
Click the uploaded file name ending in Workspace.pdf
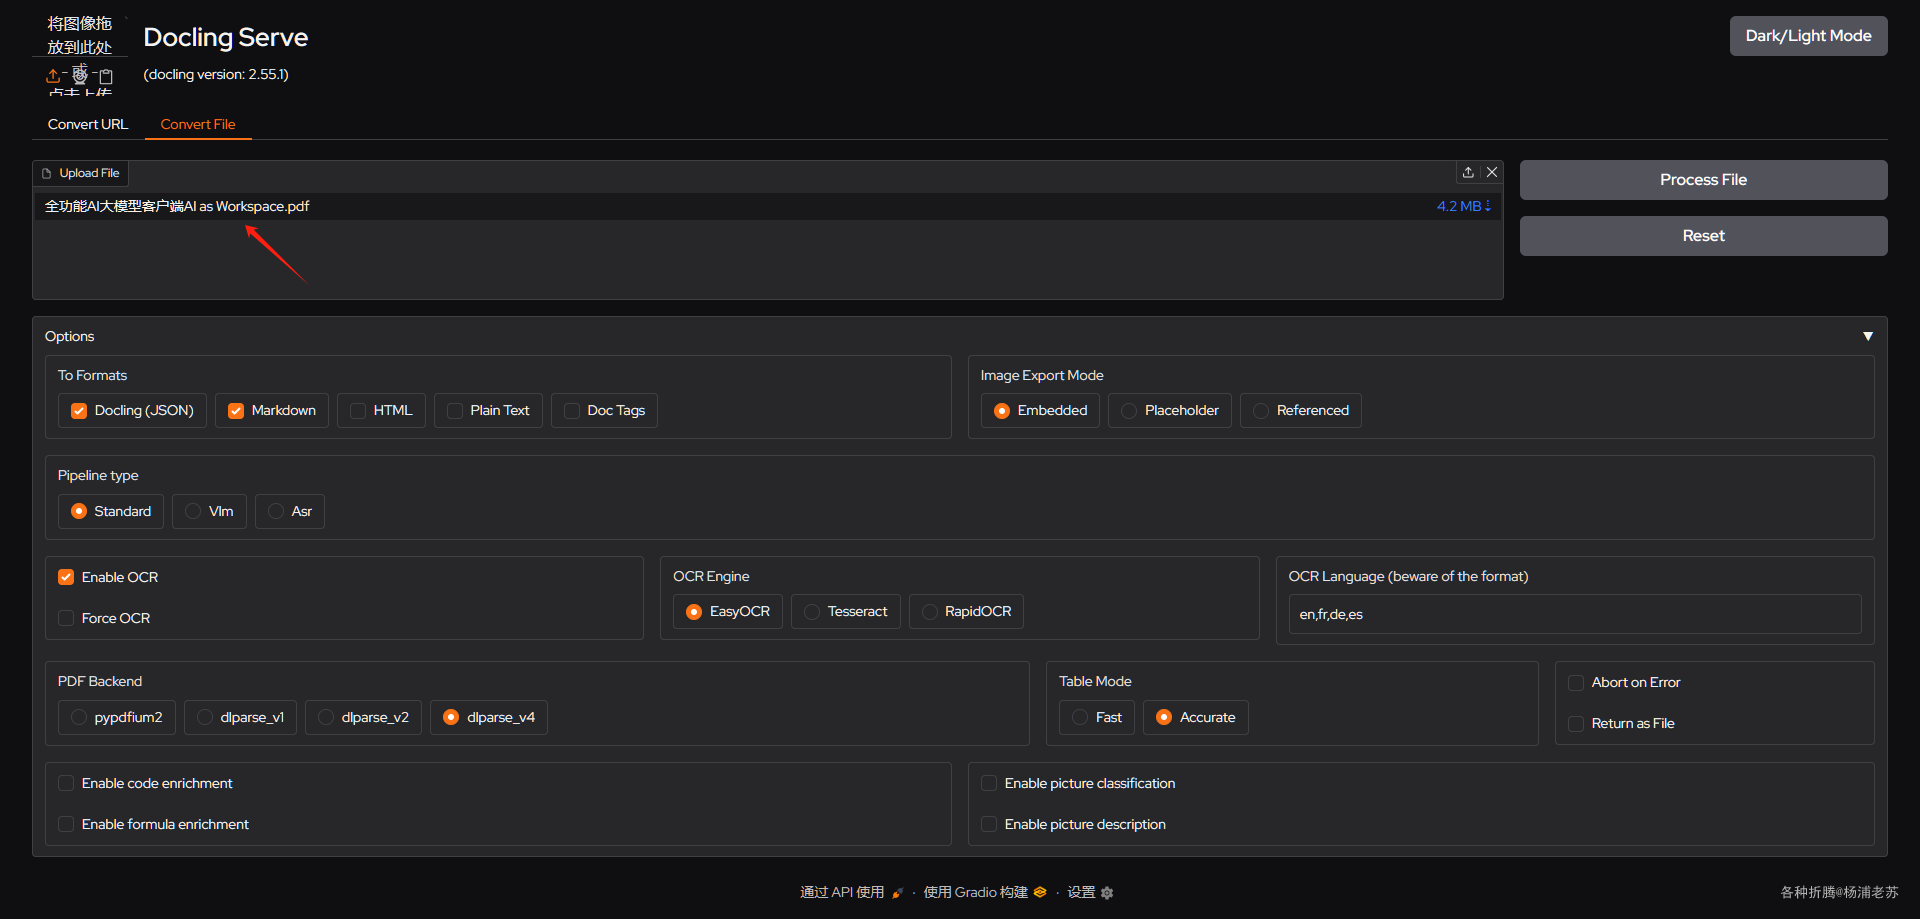pyautogui.click(x=177, y=206)
